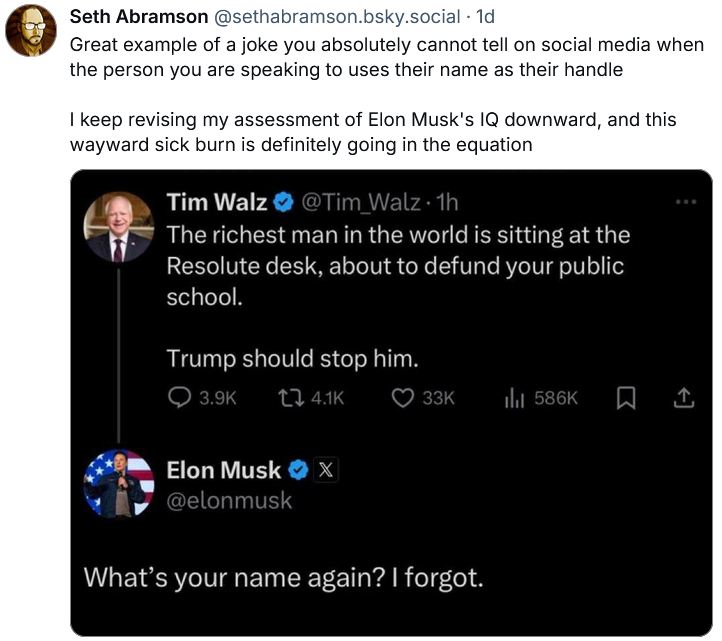This screenshot has height=641, width=722.
Task: Click the share upload icon
Action: [x=684, y=398]
